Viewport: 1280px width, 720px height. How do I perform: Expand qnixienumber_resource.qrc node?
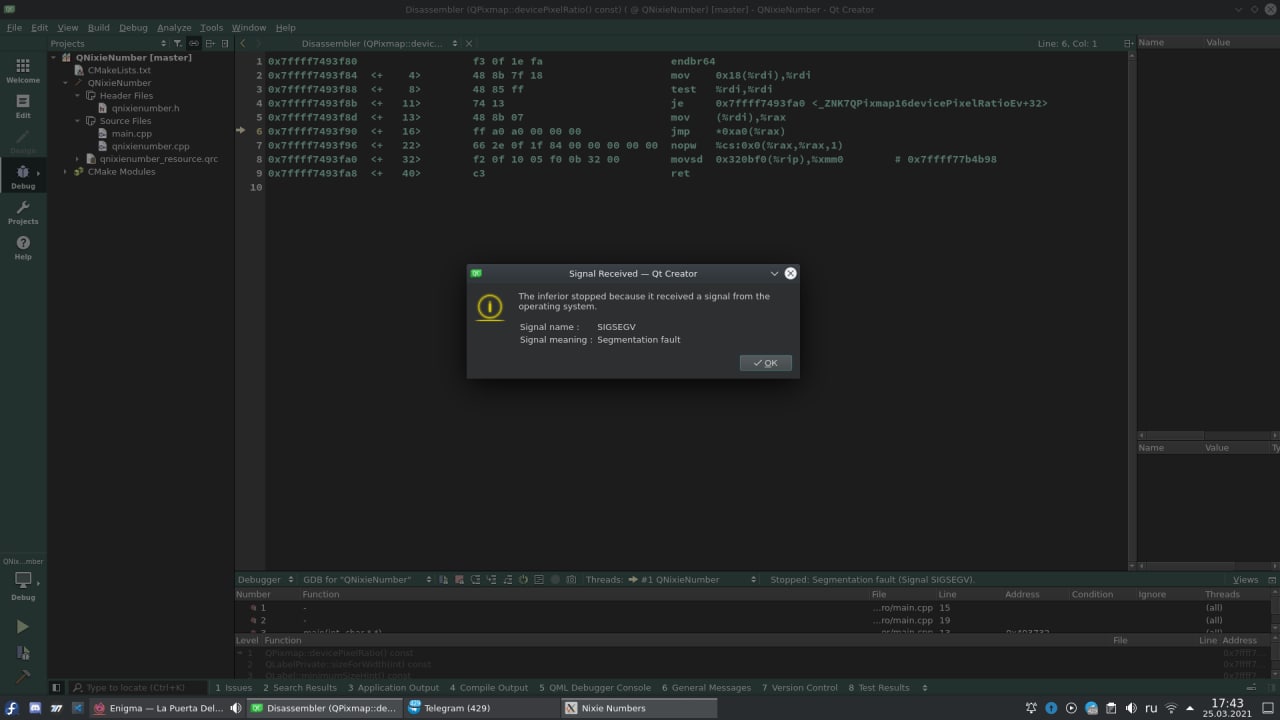click(78, 159)
